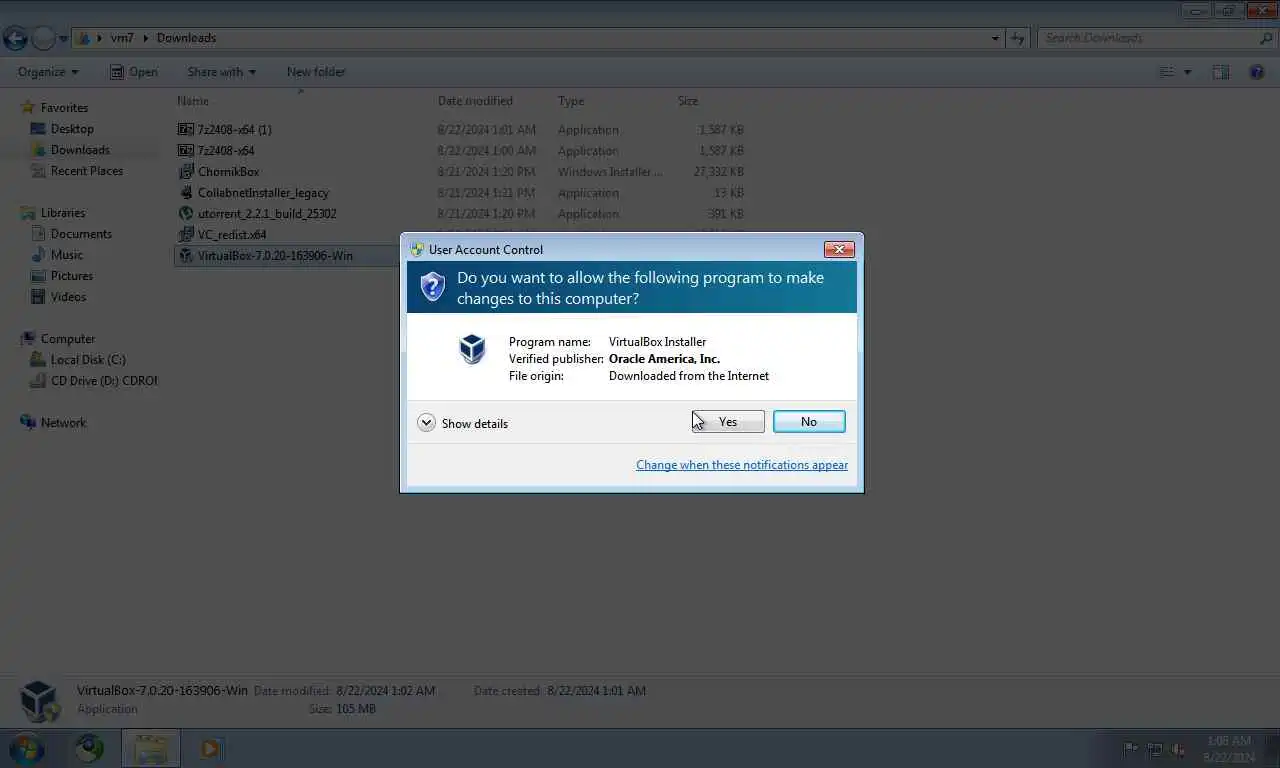1280x768 pixels.
Task: Click Open in Explorer toolbar
Action: 134,72
